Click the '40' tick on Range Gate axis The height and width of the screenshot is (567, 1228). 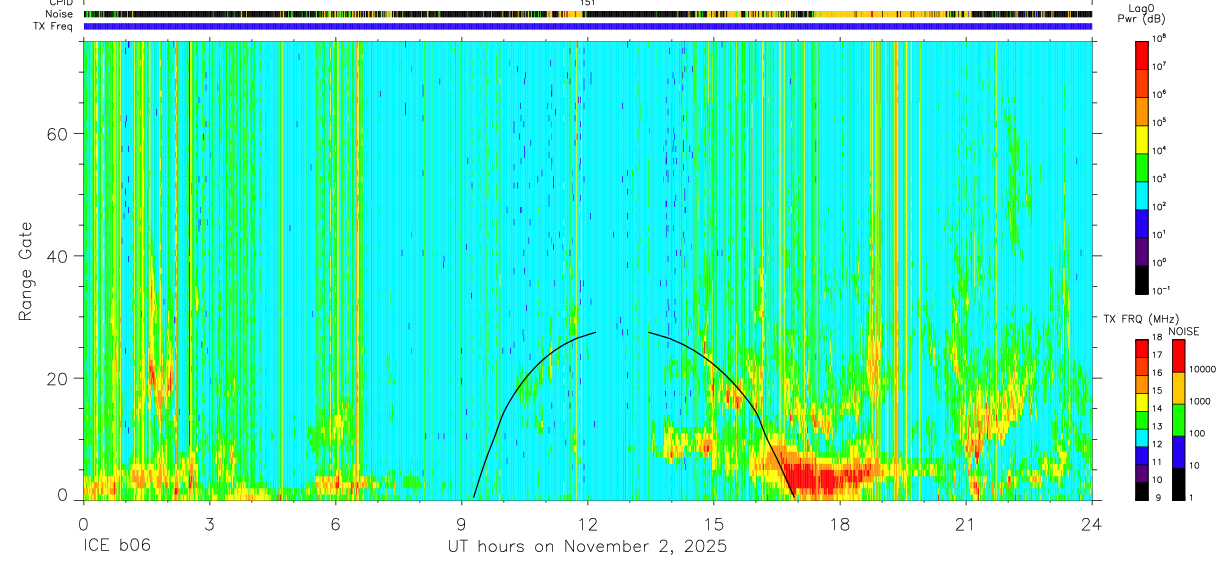(58, 256)
